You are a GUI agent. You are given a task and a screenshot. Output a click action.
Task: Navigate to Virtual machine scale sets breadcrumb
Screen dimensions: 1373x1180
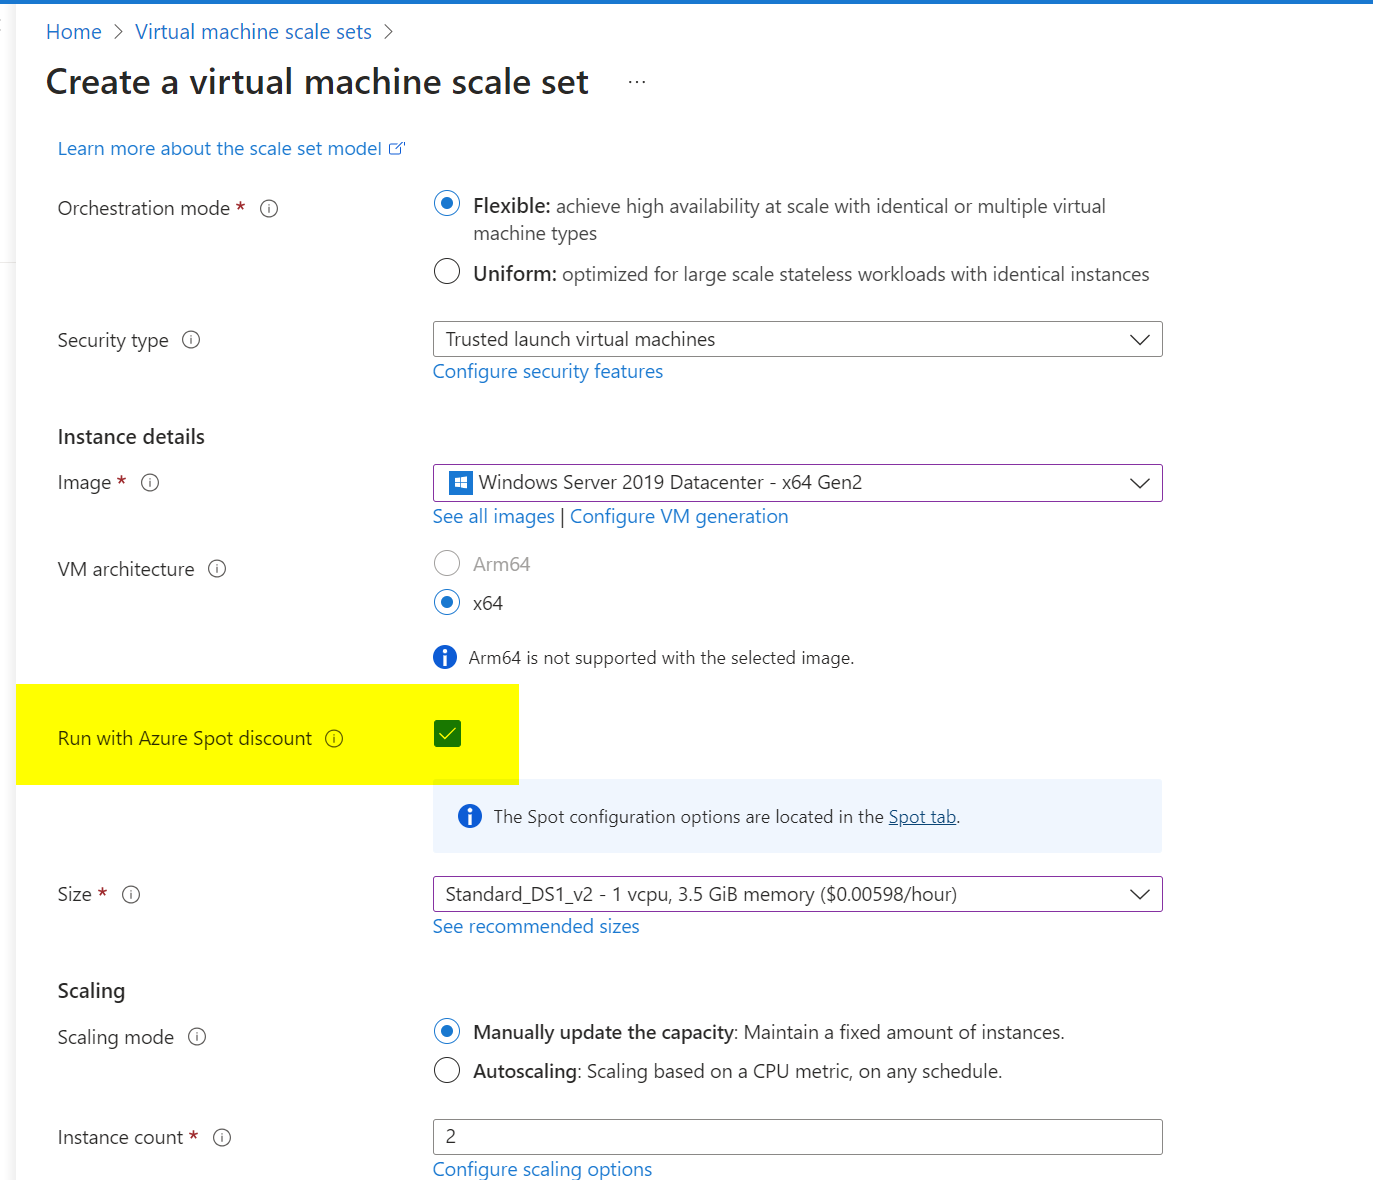[253, 32]
